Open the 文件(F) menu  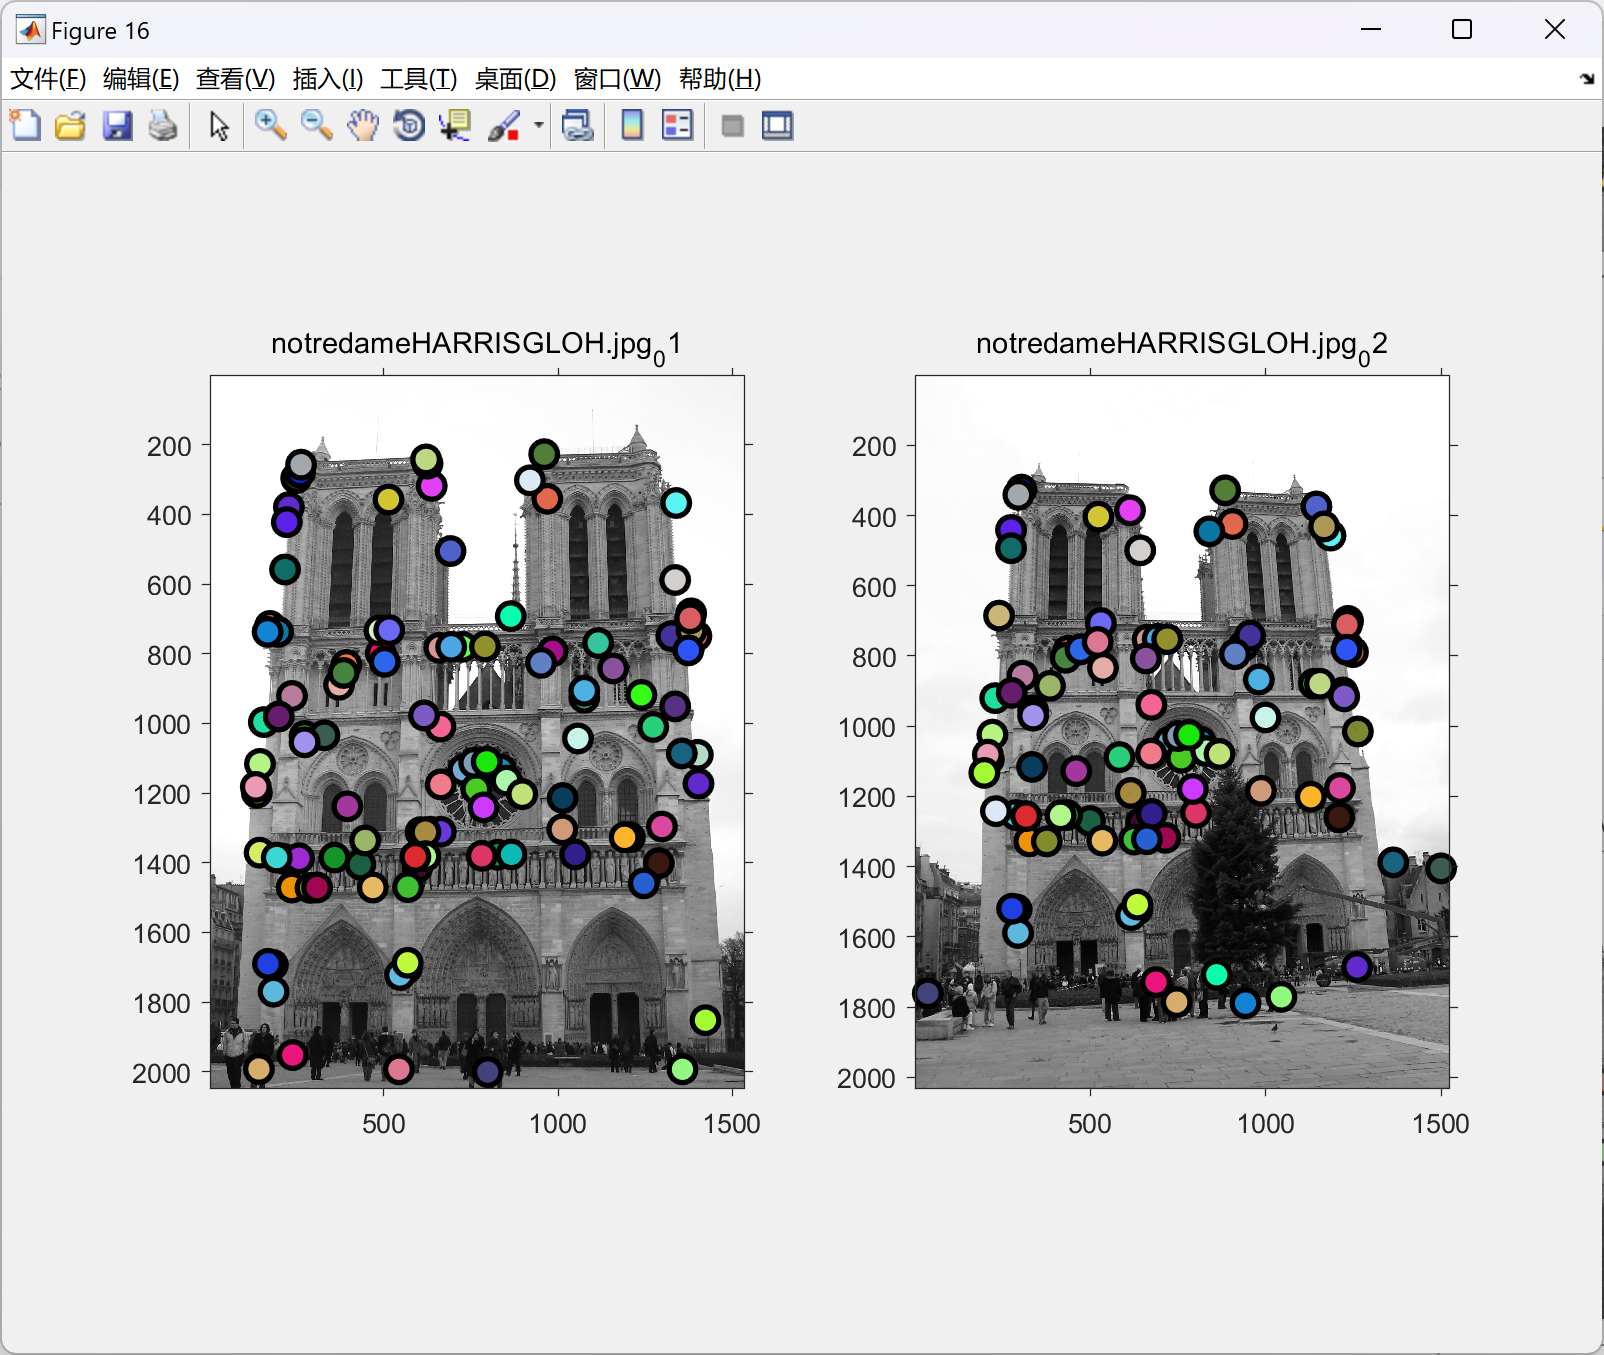pyautogui.click(x=48, y=79)
